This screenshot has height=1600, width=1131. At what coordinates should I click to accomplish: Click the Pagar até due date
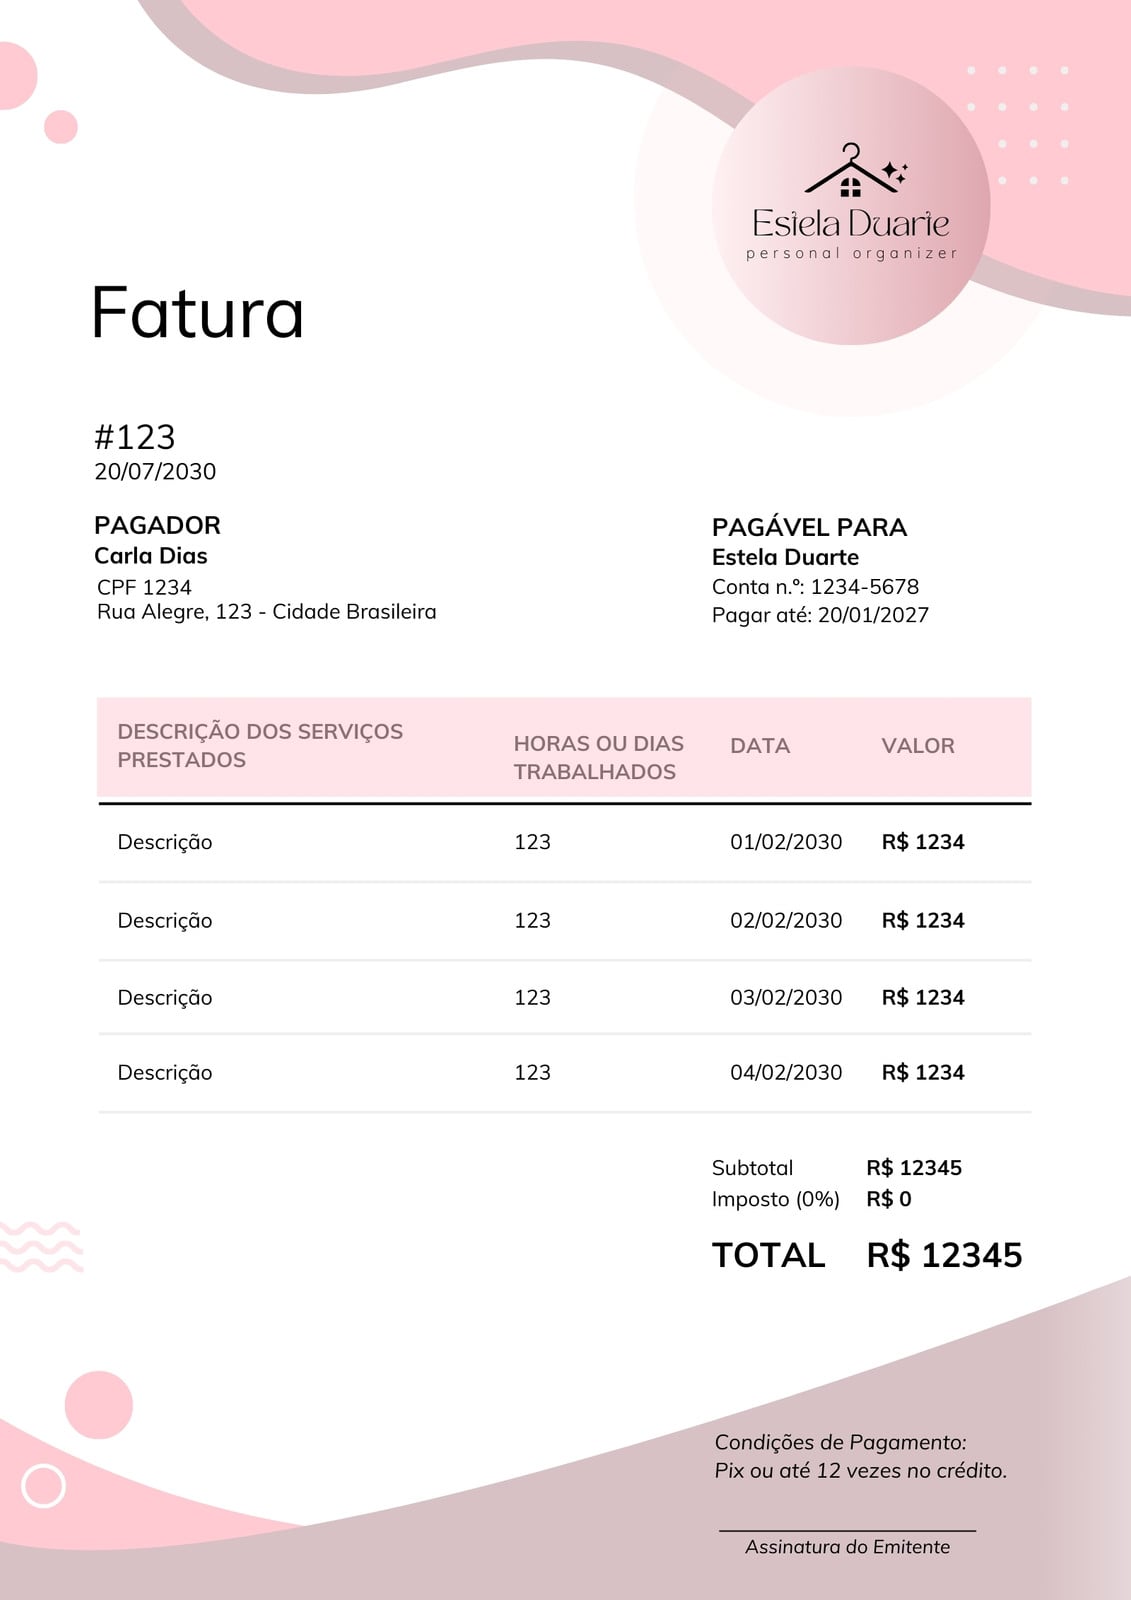coord(820,615)
